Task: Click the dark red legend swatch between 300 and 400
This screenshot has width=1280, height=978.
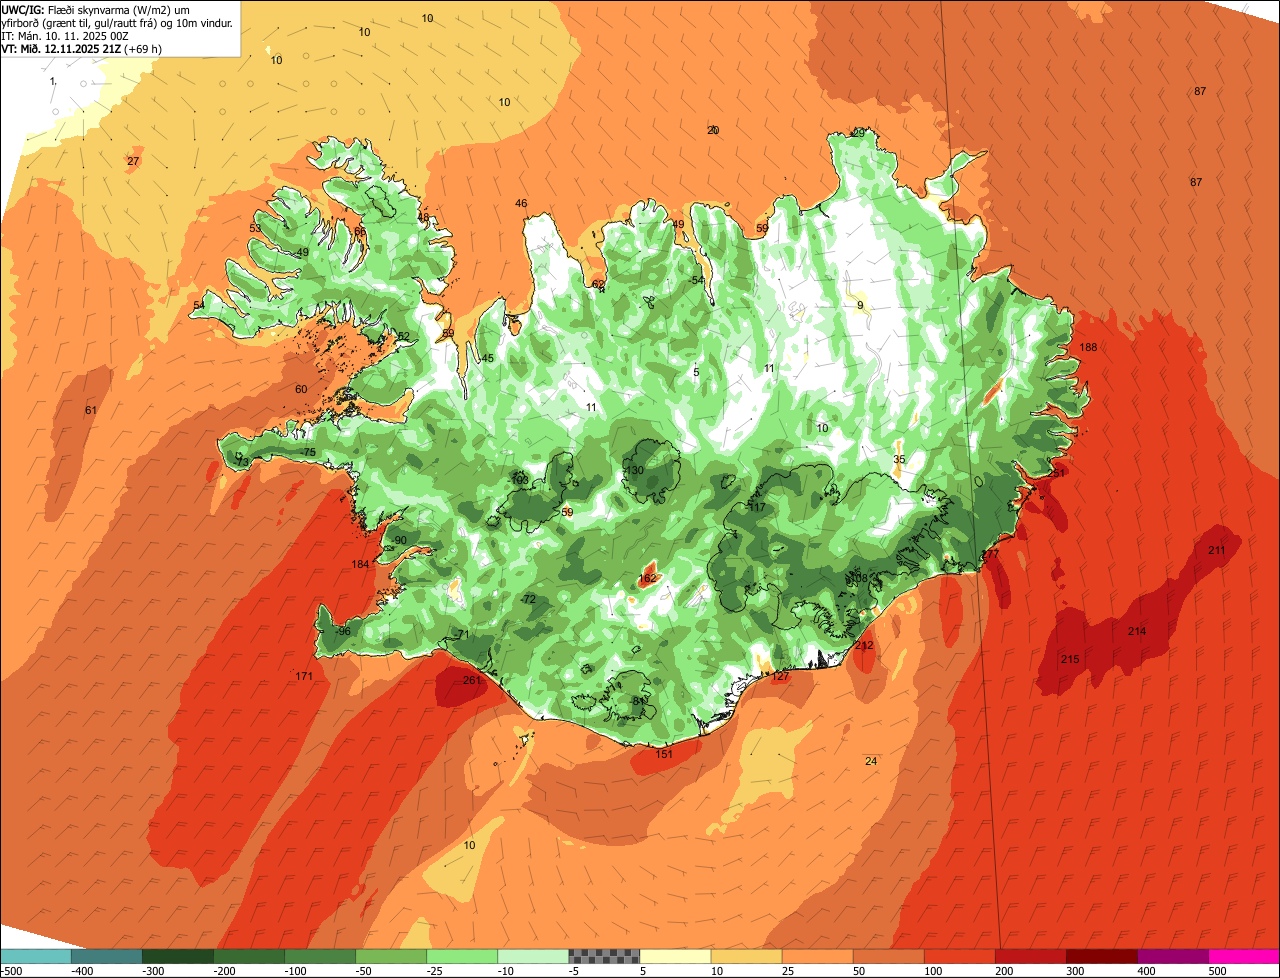Action: point(1101,956)
